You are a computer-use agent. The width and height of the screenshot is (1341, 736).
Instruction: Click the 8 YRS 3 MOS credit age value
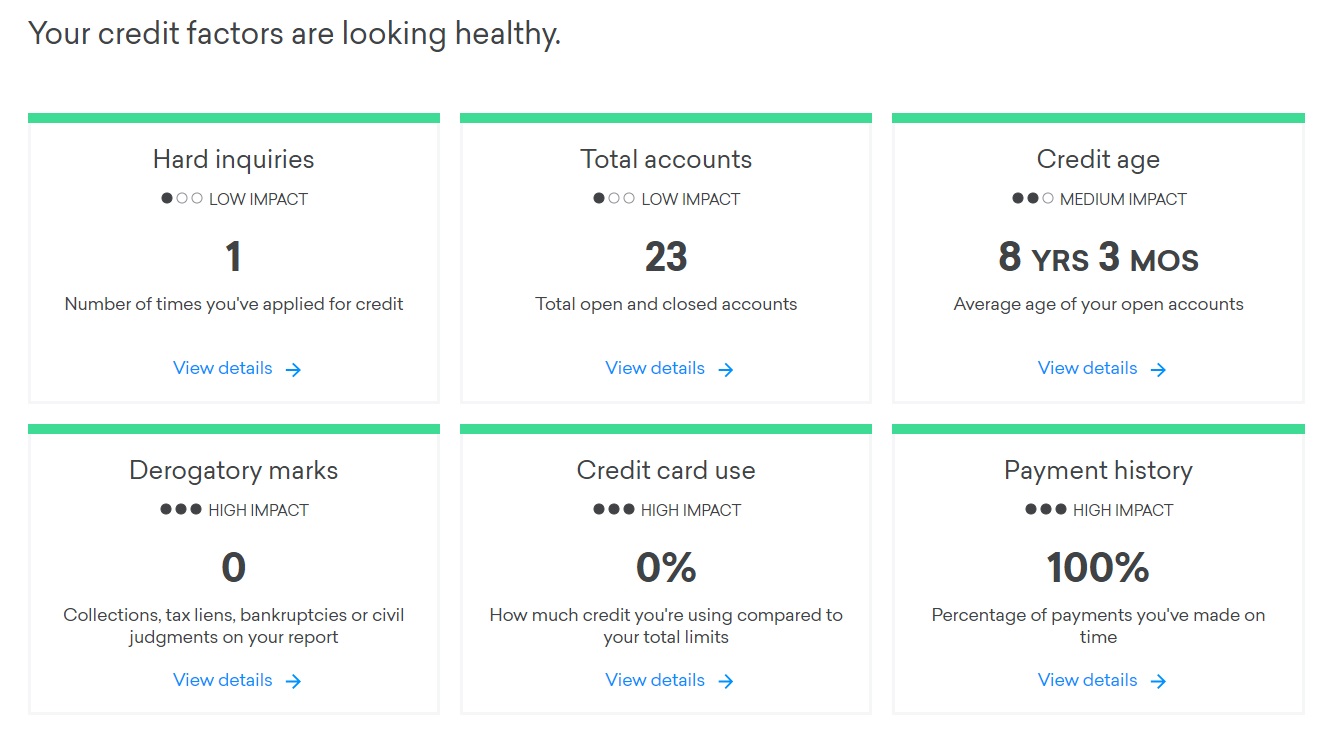tap(1098, 258)
